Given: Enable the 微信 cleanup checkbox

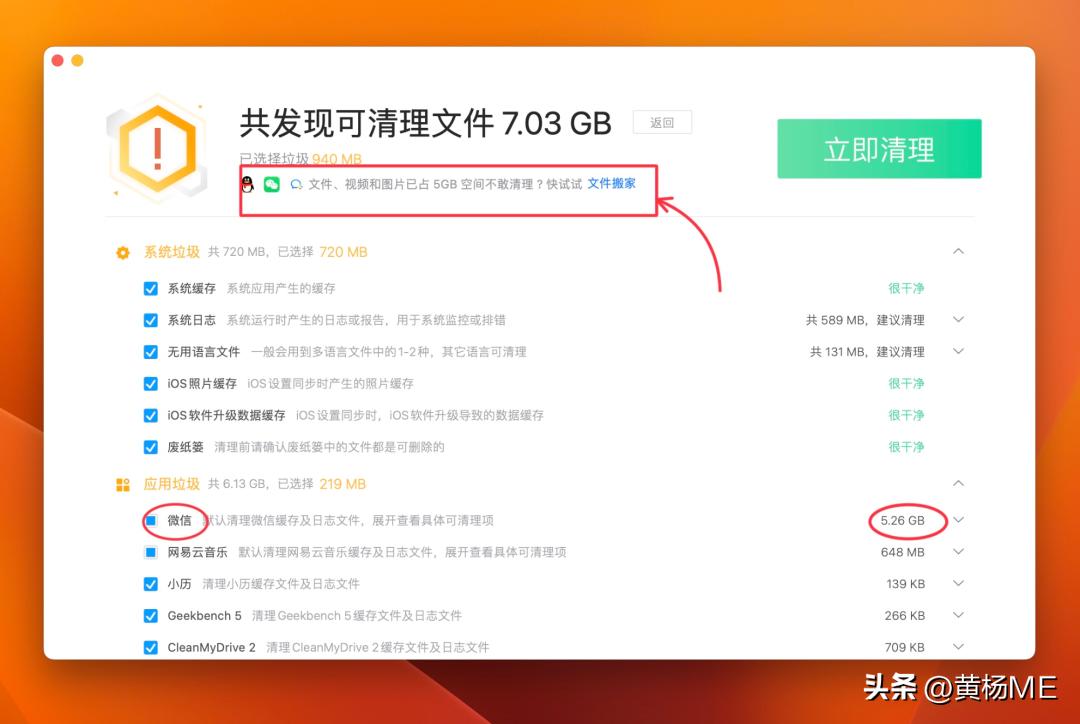Looking at the screenshot, I should point(151,520).
